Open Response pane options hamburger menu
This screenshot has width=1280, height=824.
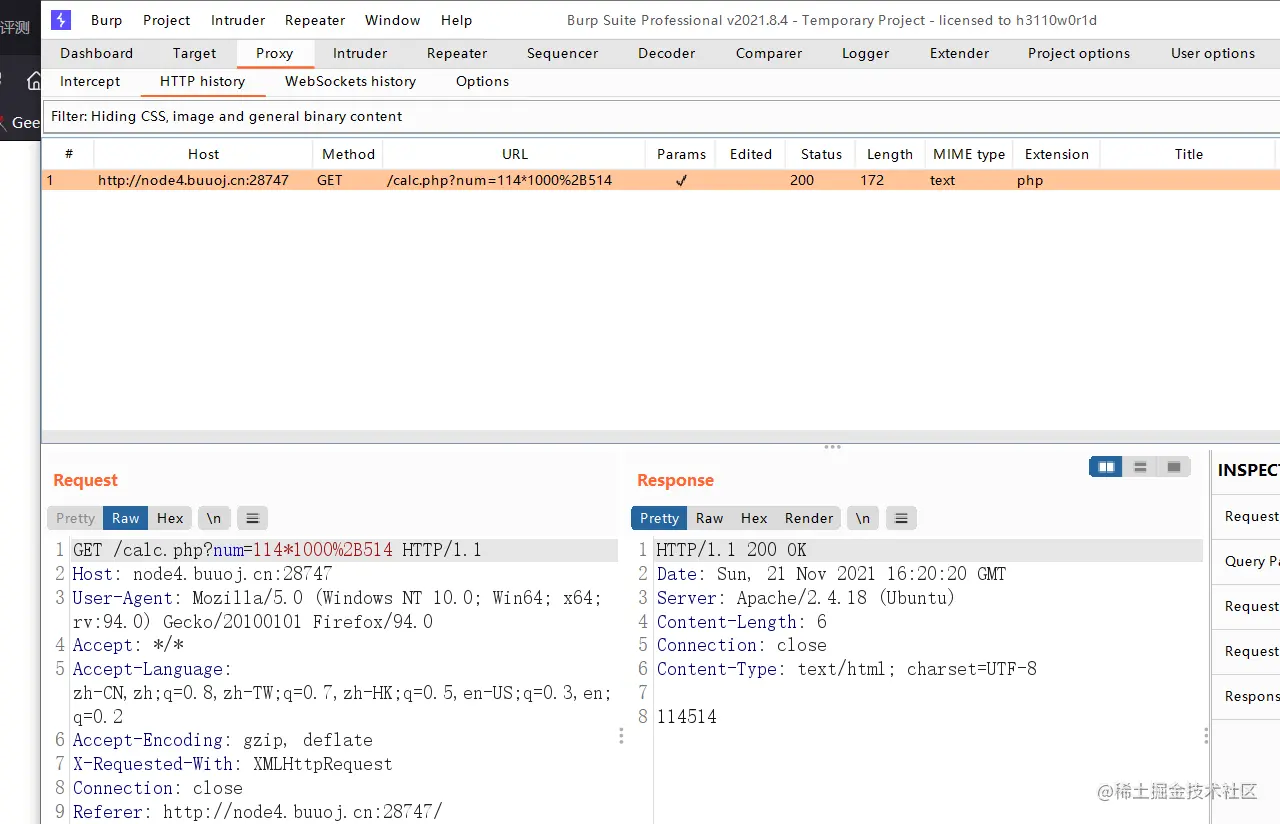(901, 518)
